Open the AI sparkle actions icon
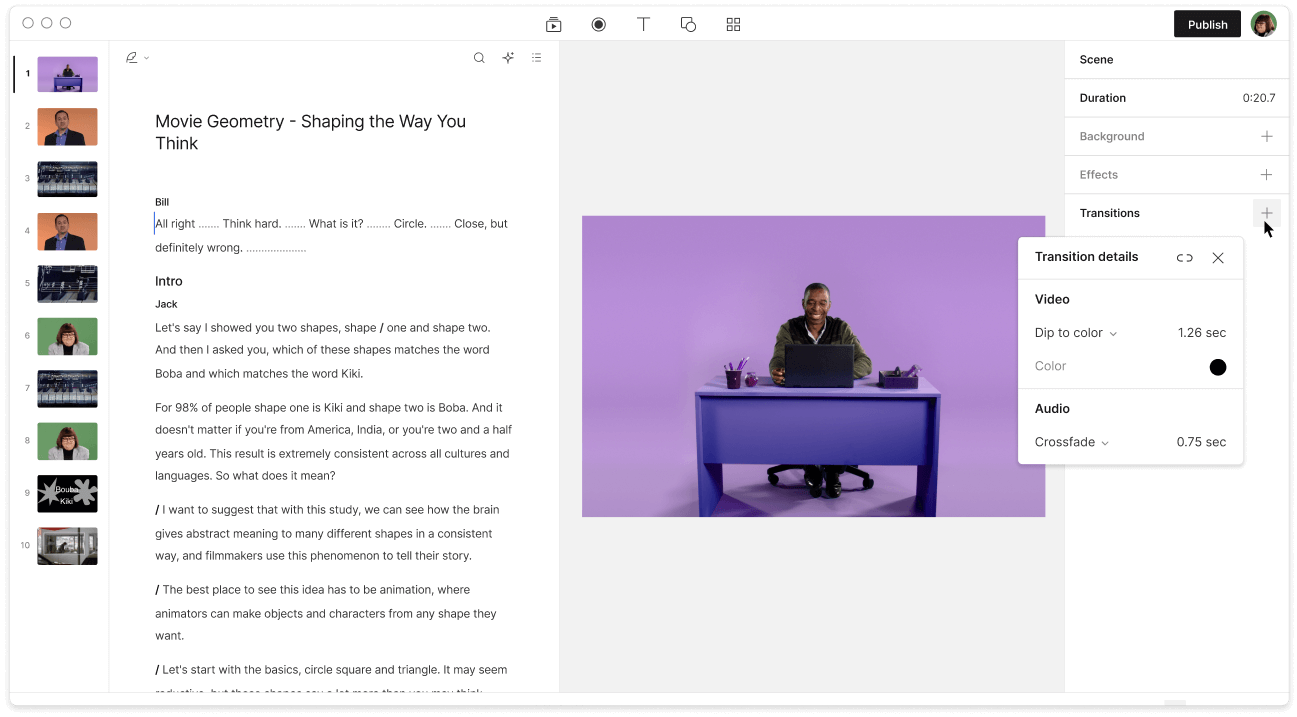The height and width of the screenshot is (717, 1297). [508, 58]
